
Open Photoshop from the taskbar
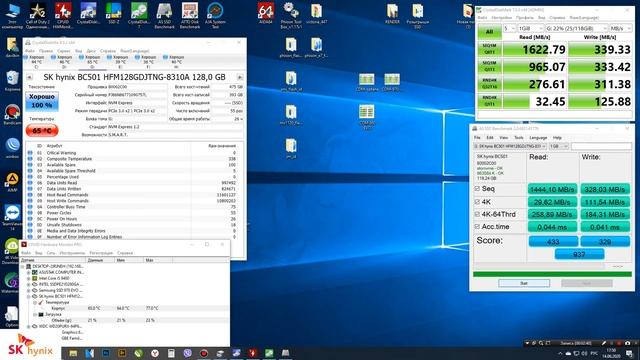(x=106, y=353)
